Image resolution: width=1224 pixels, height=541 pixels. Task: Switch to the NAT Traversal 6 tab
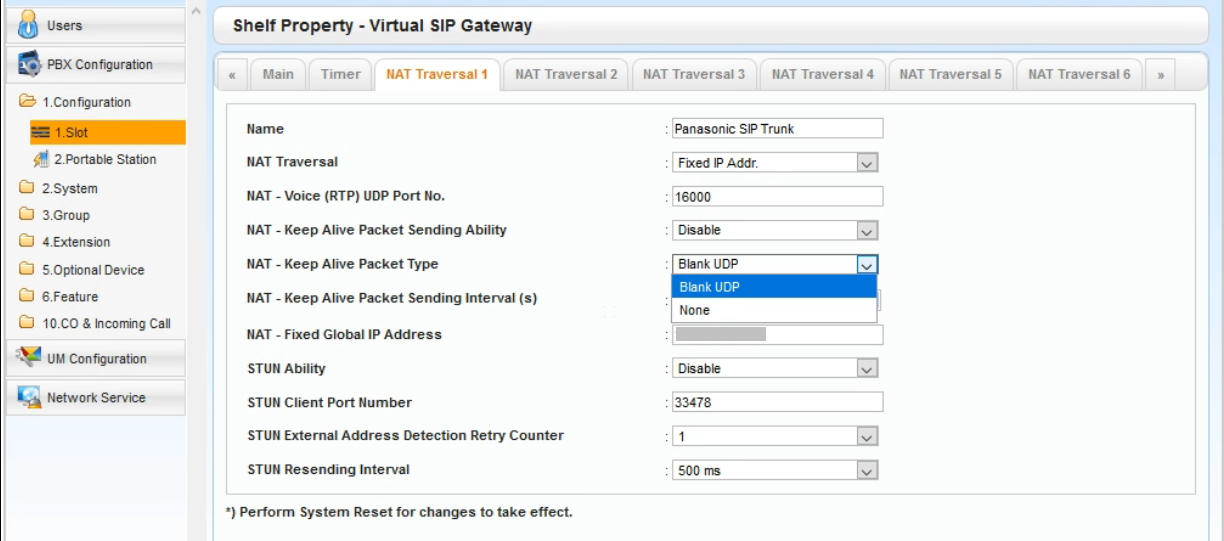coord(1079,74)
